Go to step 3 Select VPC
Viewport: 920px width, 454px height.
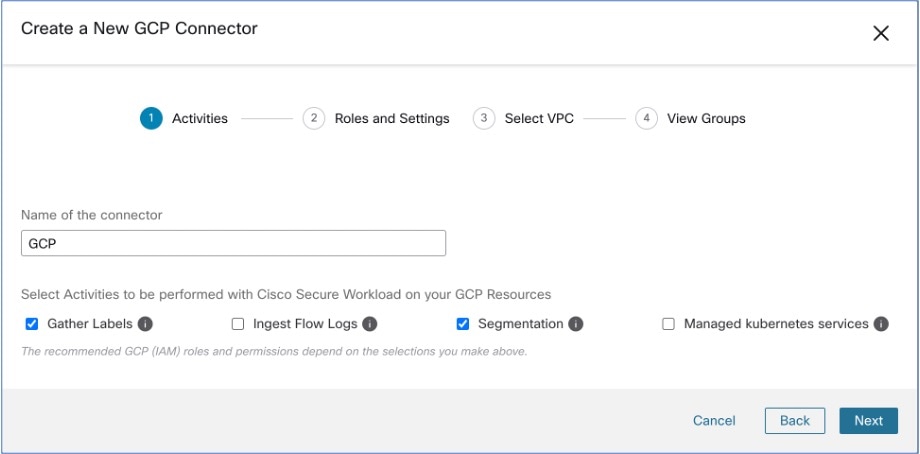[523, 118]
